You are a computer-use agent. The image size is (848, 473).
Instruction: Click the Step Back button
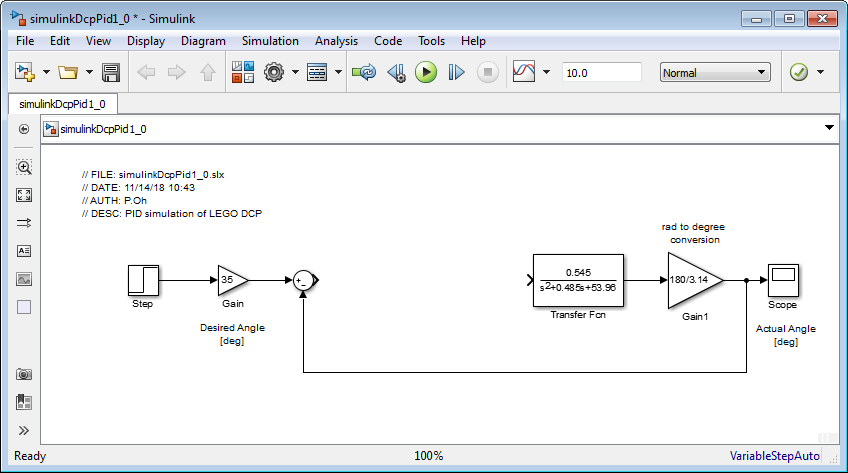(396, 72)
